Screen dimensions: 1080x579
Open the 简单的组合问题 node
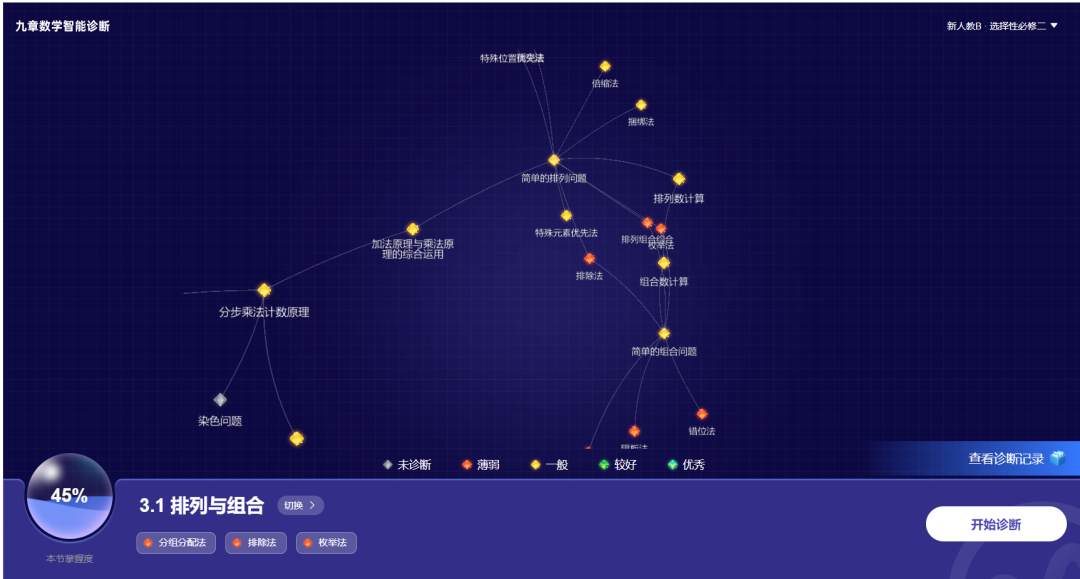pyautogui.click(x=664, y=333)
